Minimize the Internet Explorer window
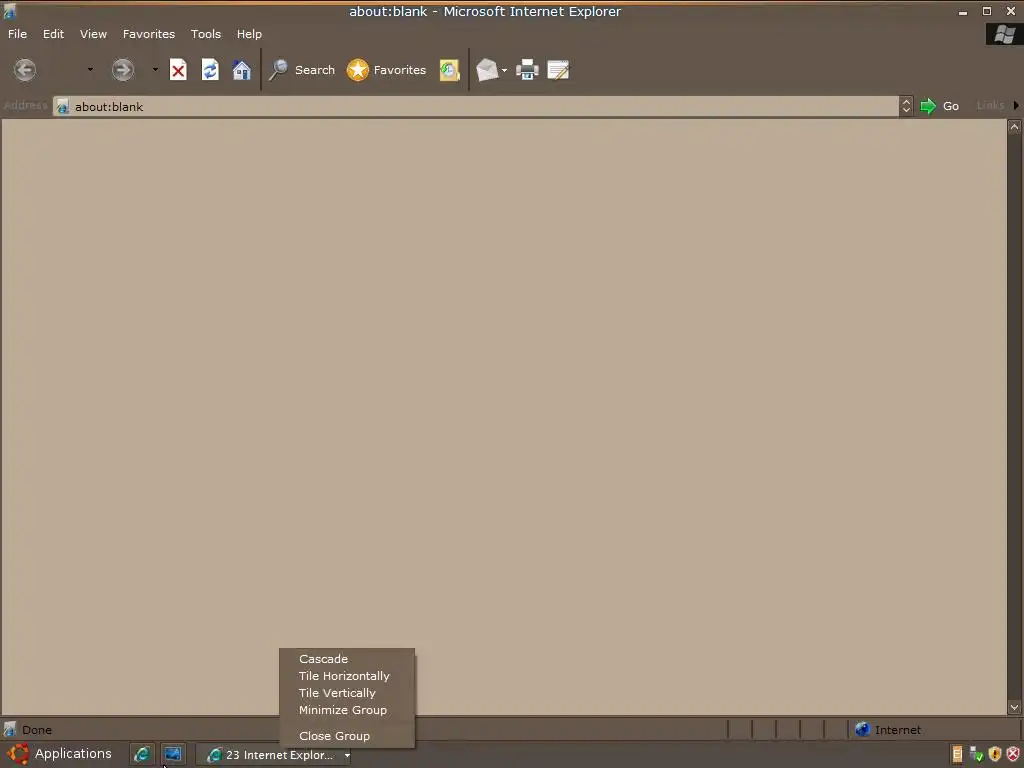Image resolution: width=1024 pixels, height=768 pixels. tap(963, 11)
